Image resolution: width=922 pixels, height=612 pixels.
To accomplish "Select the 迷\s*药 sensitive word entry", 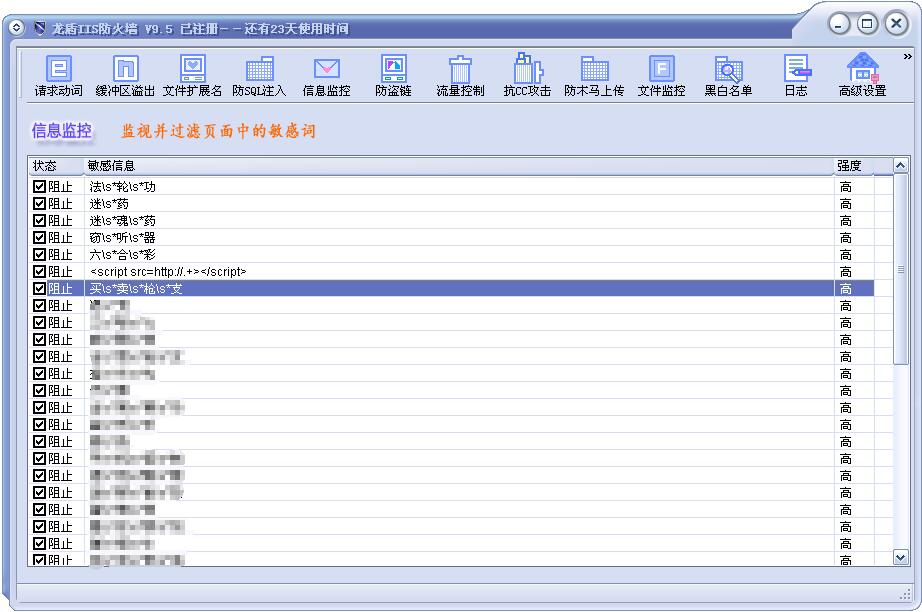I will [109, 204].
